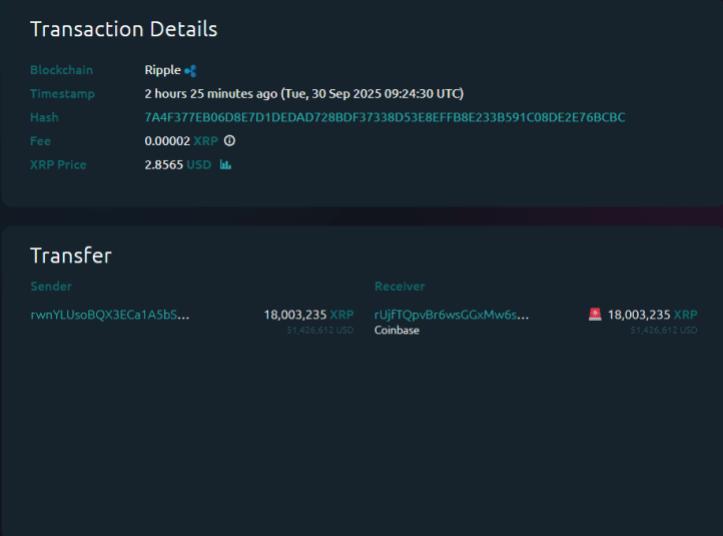
Task: Click the receiver's 18,003,235 XRP amount
Action: point(652,314)
